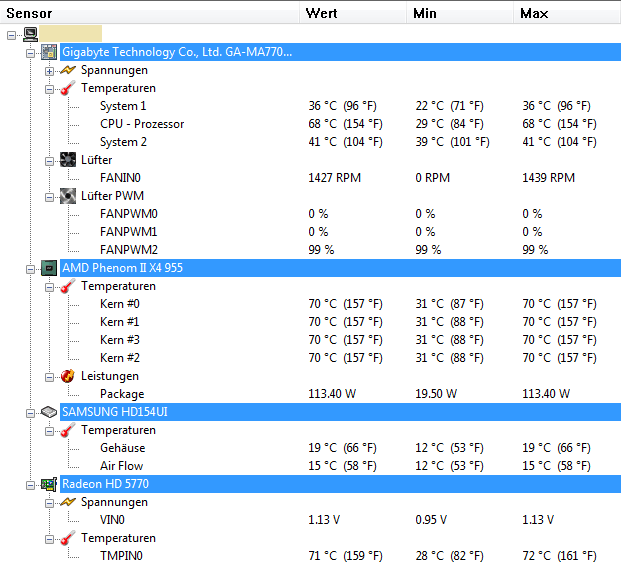Collapse Temperaturen under AMD Phenom II
Screen dimensions: 621x577
point(49,287)
